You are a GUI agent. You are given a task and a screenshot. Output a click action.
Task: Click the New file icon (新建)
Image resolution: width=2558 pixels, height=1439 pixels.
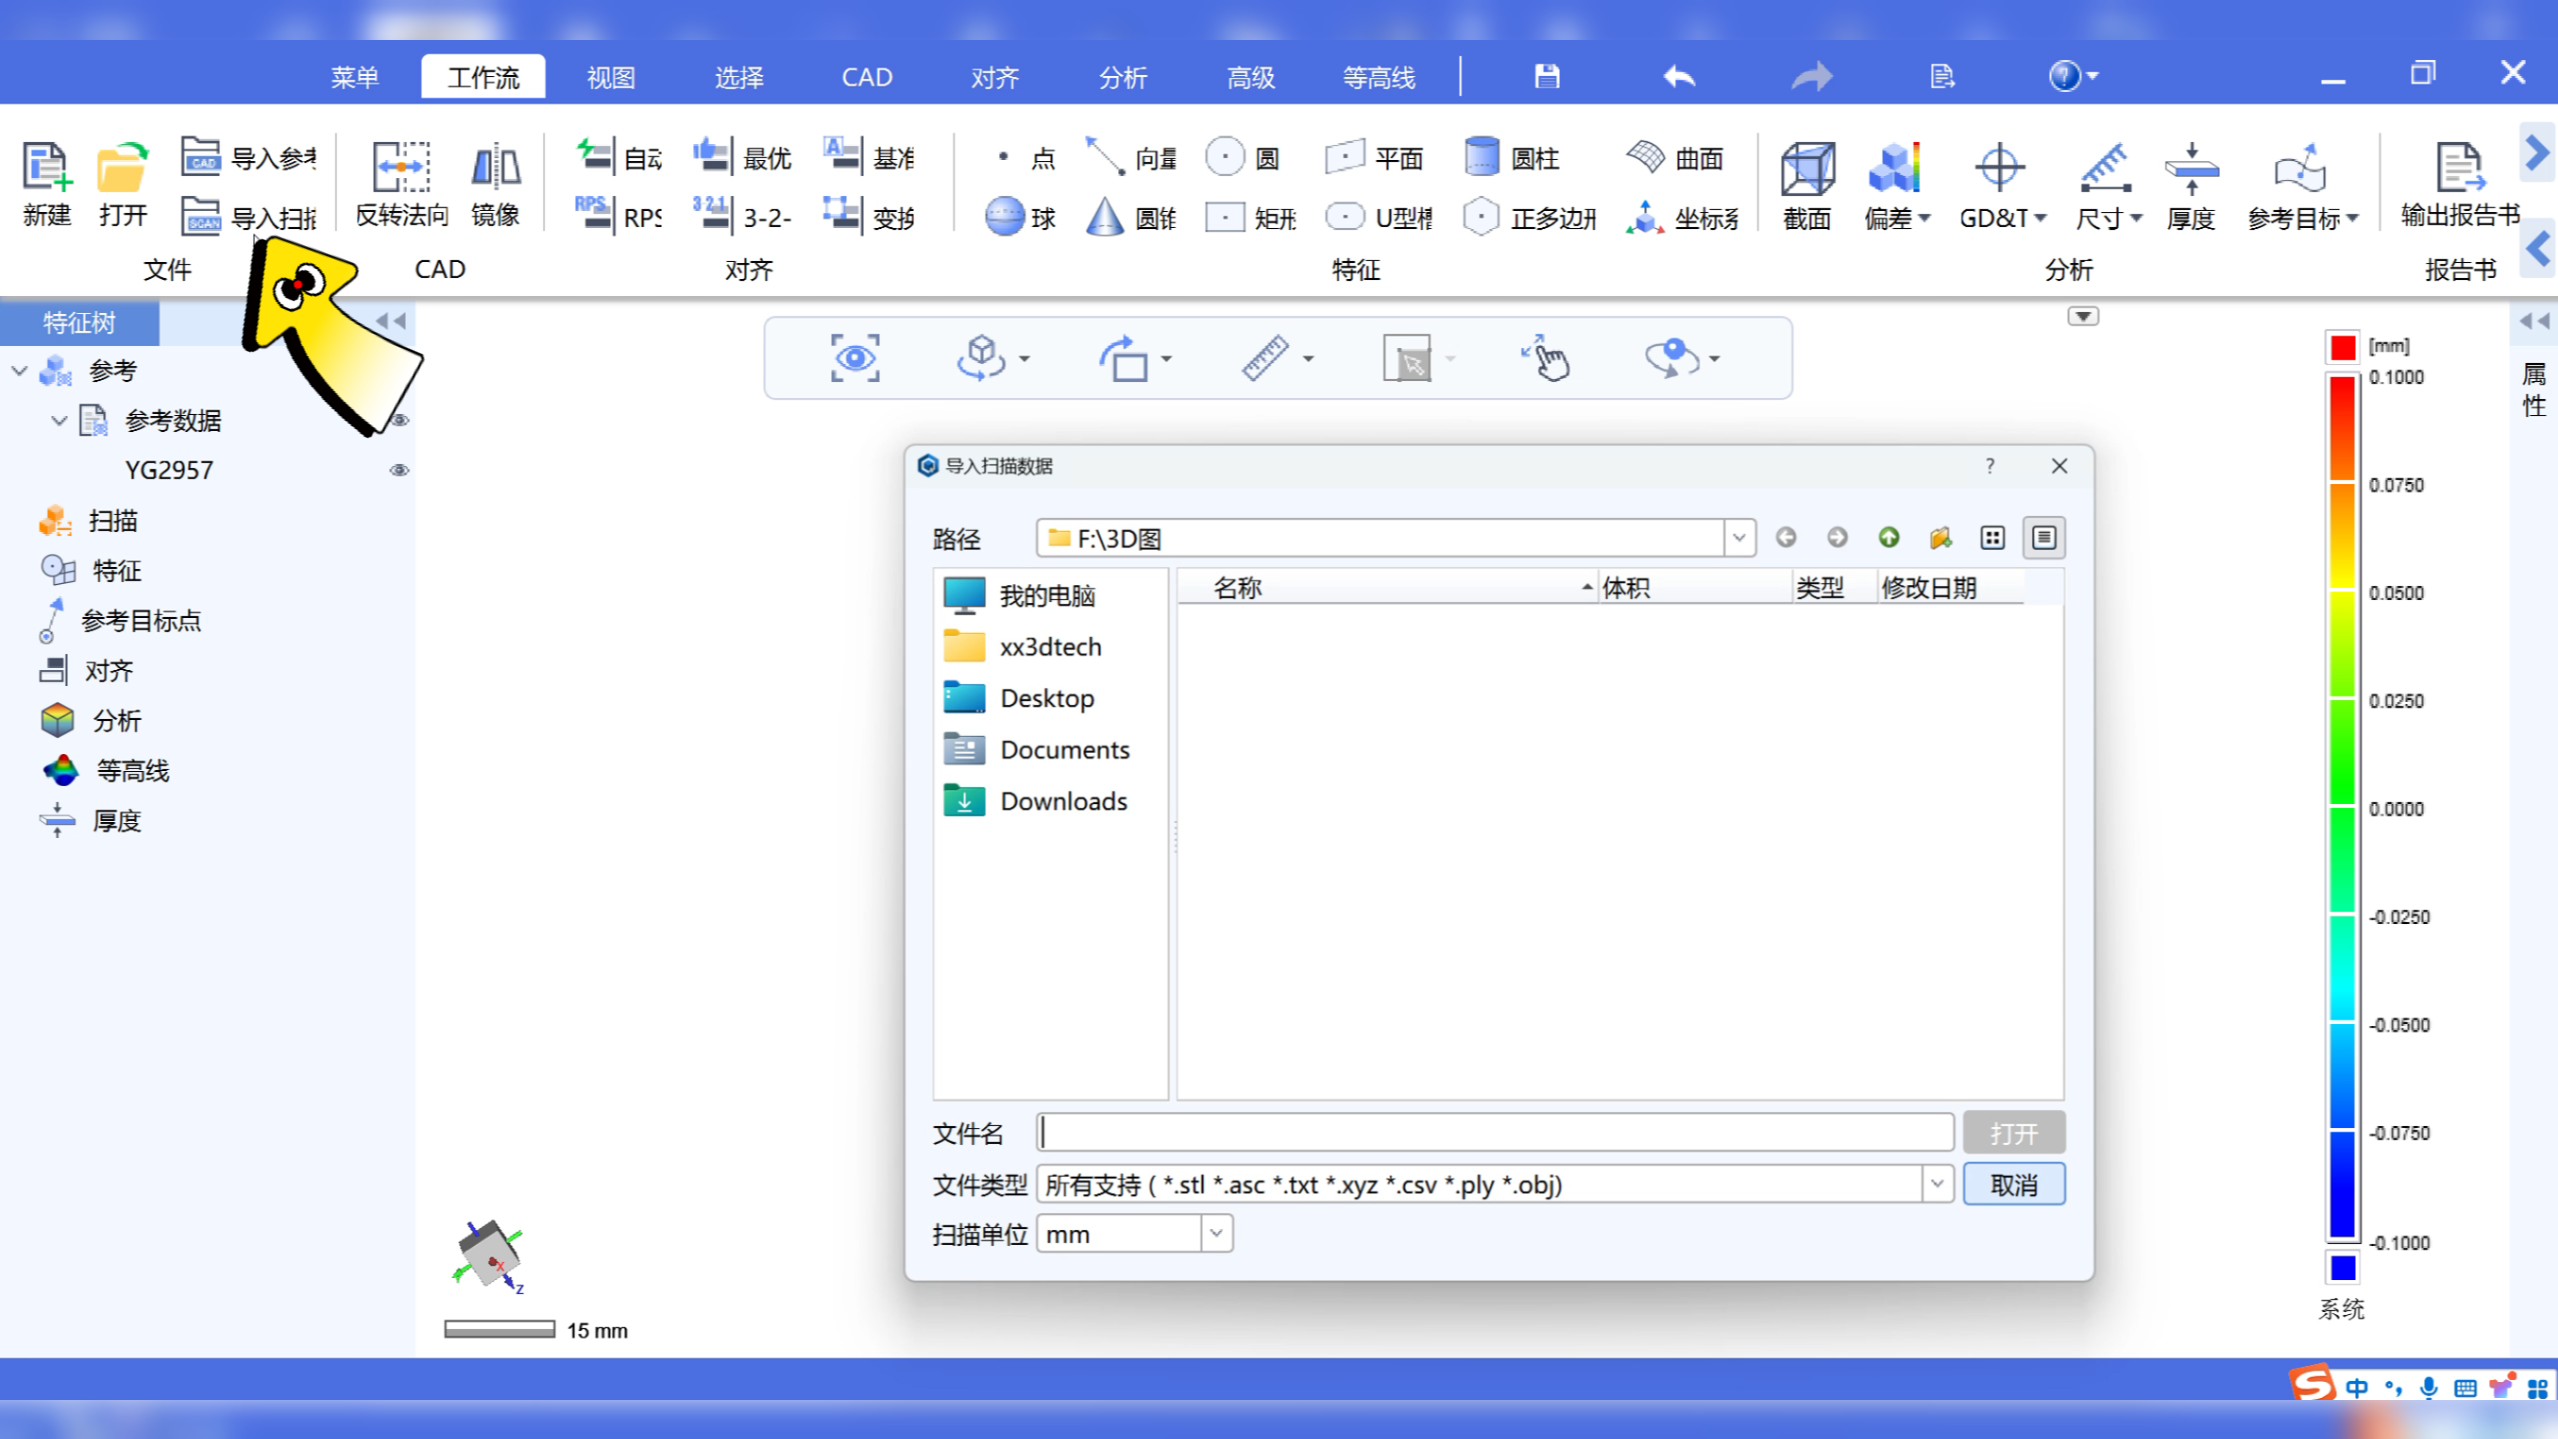pos(46,183)
